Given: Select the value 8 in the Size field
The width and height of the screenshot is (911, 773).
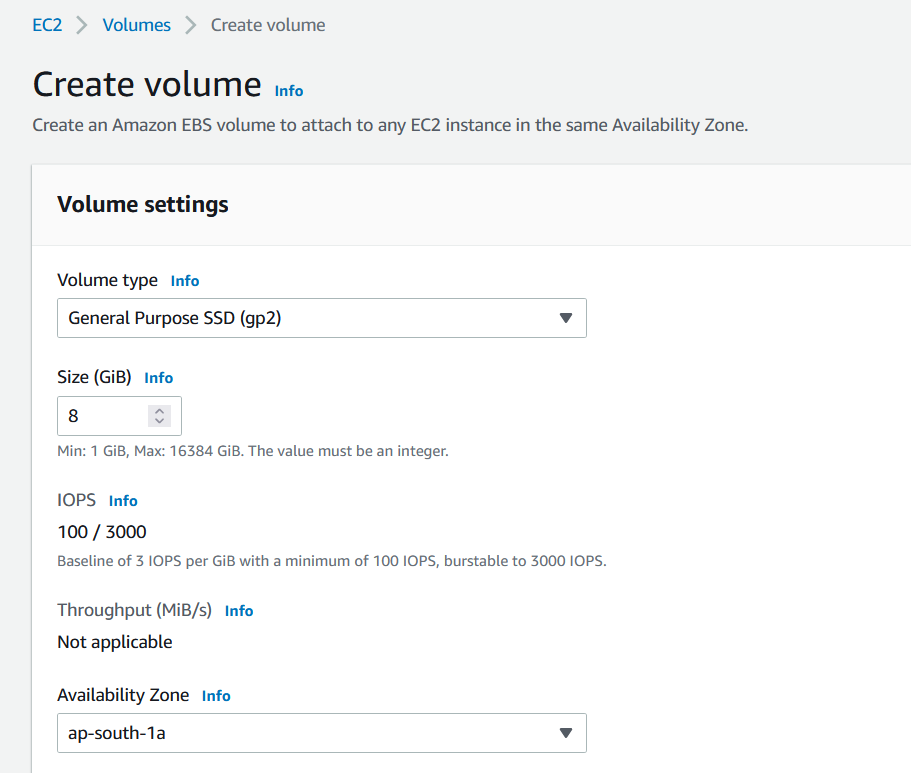Looking at the screenshot, I should pos(75,416).
